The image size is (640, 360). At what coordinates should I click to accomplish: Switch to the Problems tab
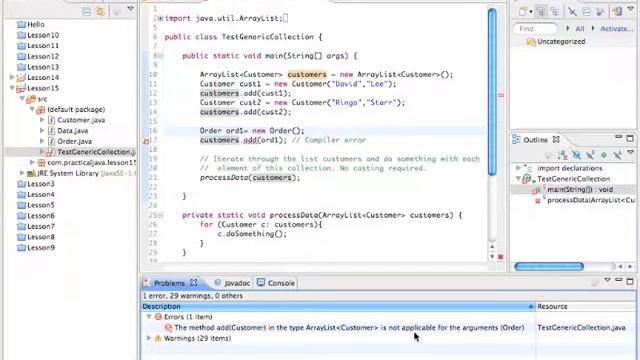169,283
